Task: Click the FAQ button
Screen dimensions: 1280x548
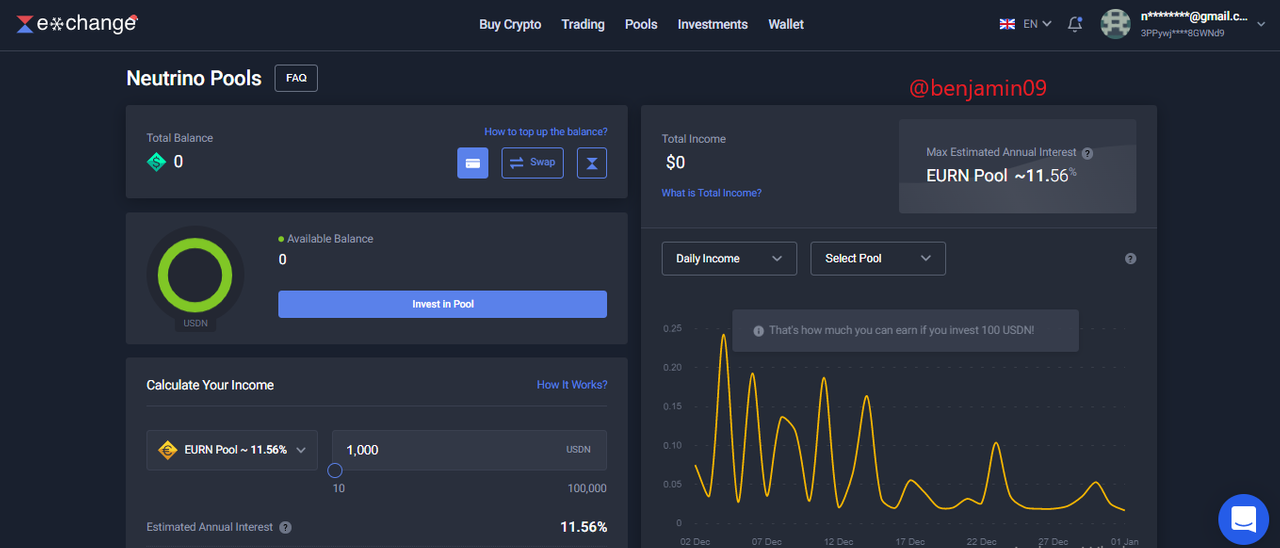Action: [x=296, y=78]
